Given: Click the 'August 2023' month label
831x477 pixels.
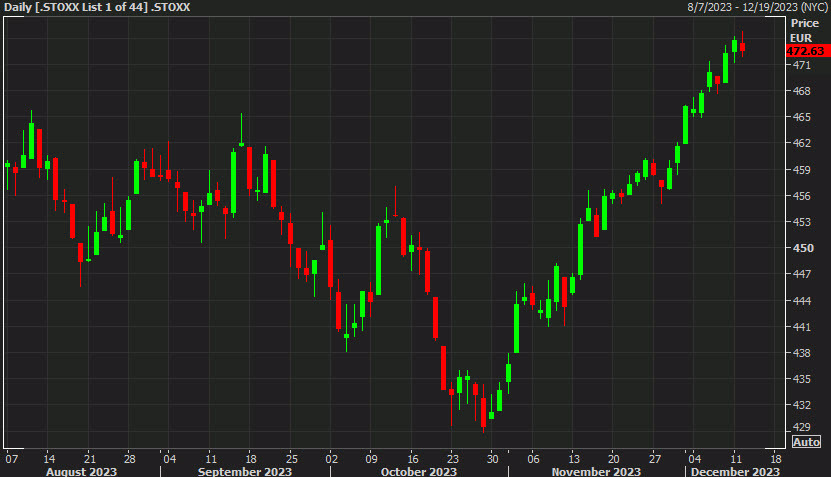Looking at the screenshot, I should click(x=81, y=471).
